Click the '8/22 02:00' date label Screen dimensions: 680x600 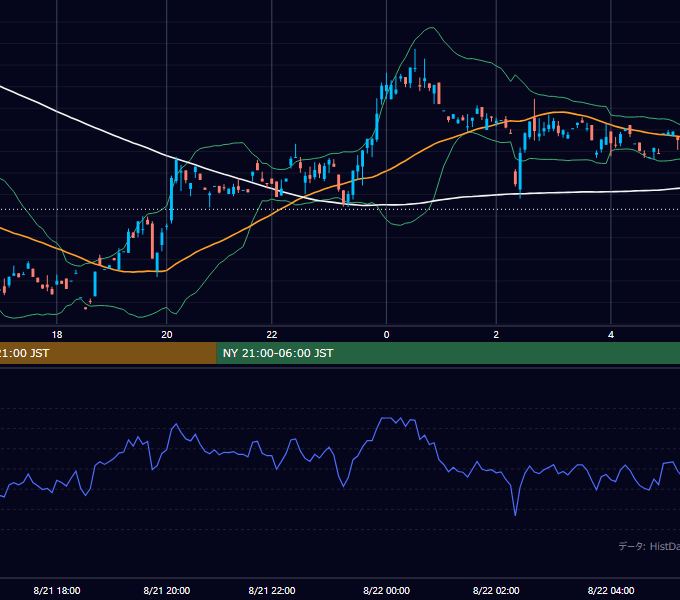[x=496, y=590]
